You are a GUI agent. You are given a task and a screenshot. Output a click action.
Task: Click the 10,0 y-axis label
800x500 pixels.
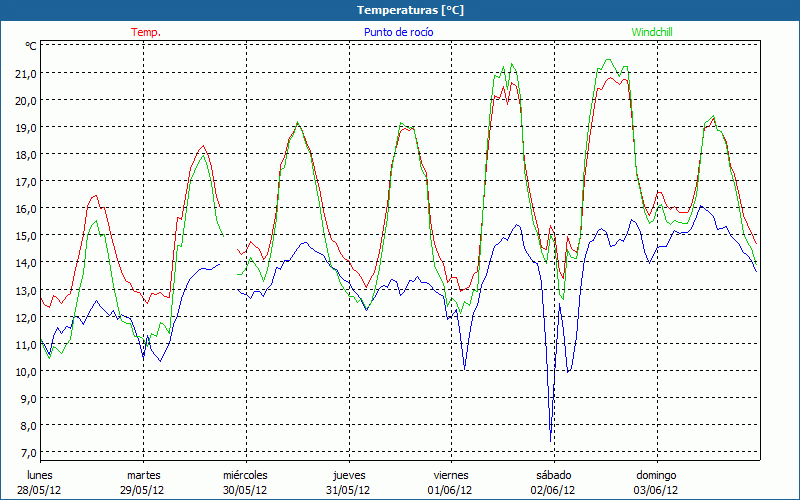tap(25, 371)
